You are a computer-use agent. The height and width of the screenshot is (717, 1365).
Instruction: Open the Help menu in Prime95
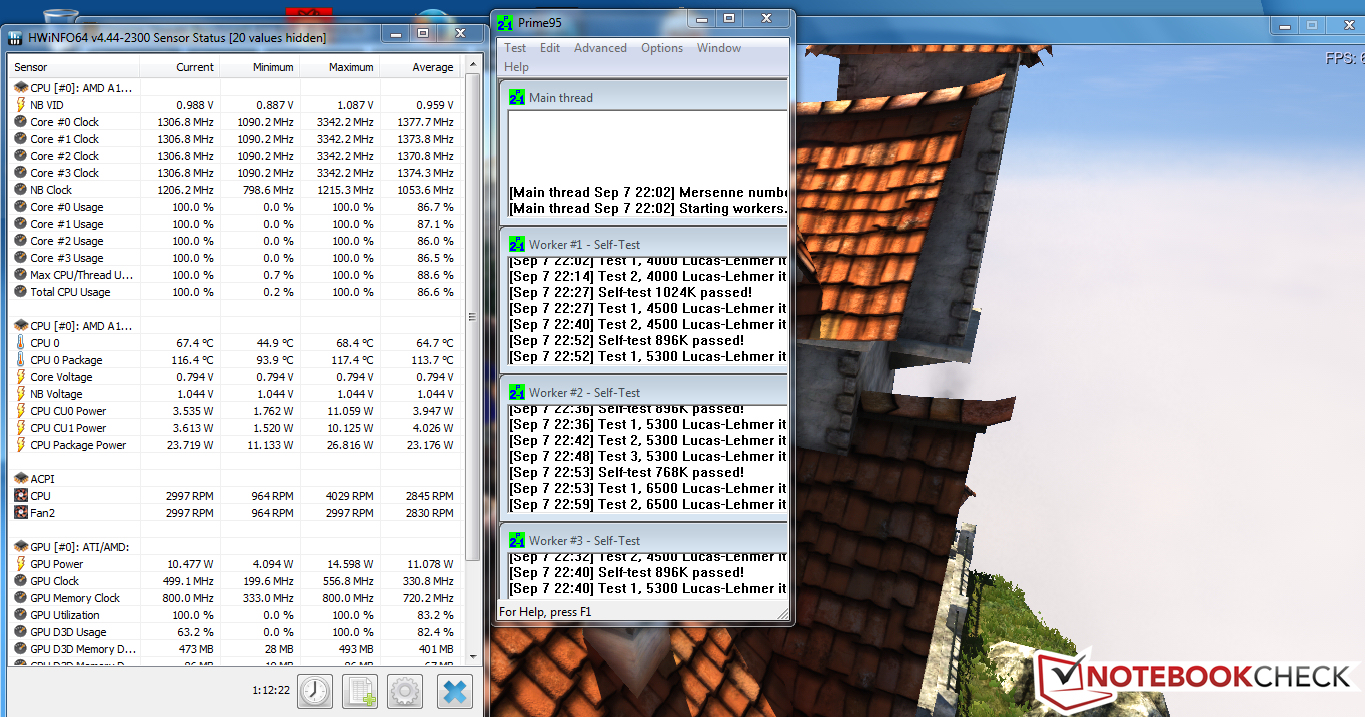517,67
